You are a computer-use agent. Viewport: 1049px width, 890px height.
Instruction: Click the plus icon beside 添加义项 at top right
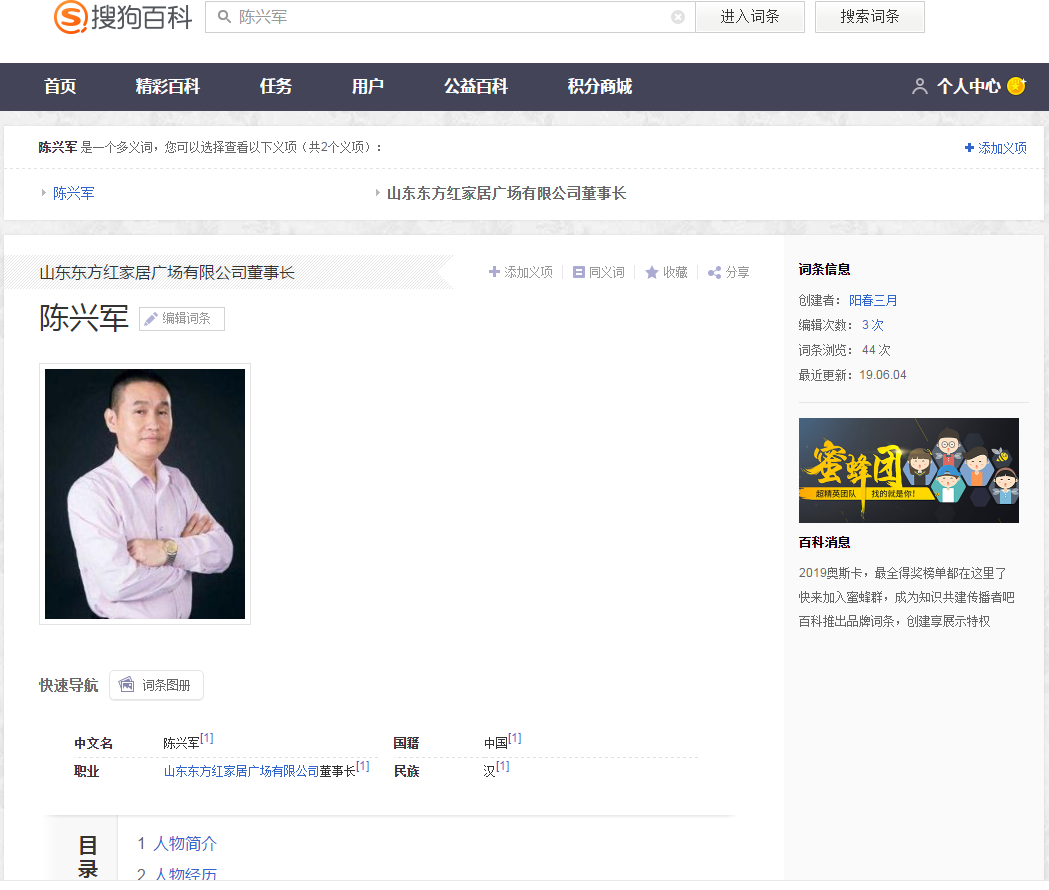click(x=969, y=147)
